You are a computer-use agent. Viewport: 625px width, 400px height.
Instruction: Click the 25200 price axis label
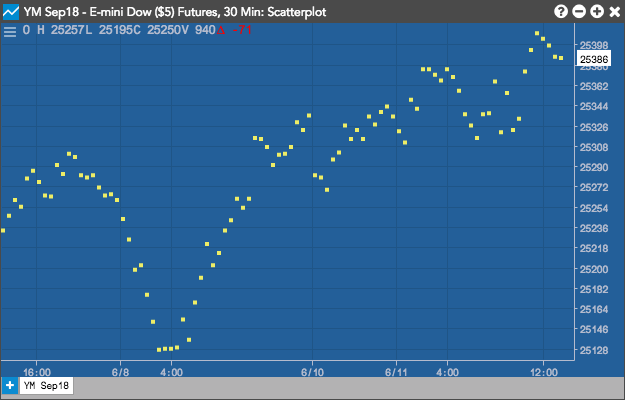click(x=594, y=269)
